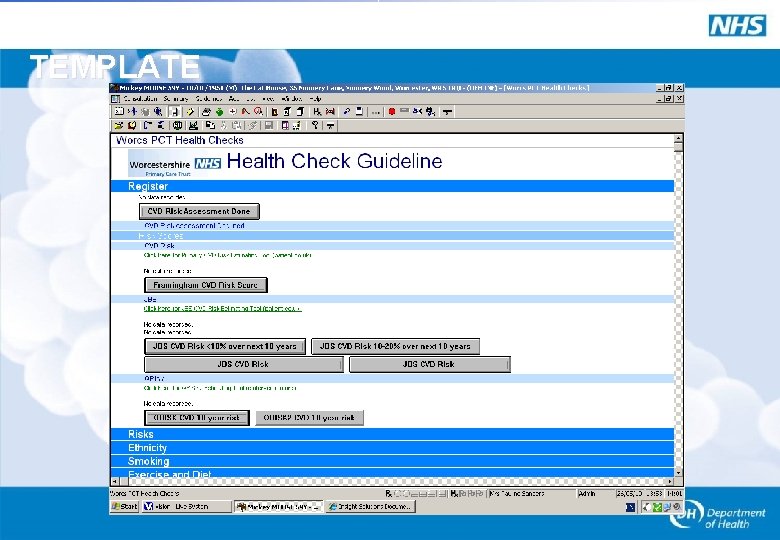Click the QRISK2 CVD 10 year risk button
780x540 pixels.
tap(309, 418)
